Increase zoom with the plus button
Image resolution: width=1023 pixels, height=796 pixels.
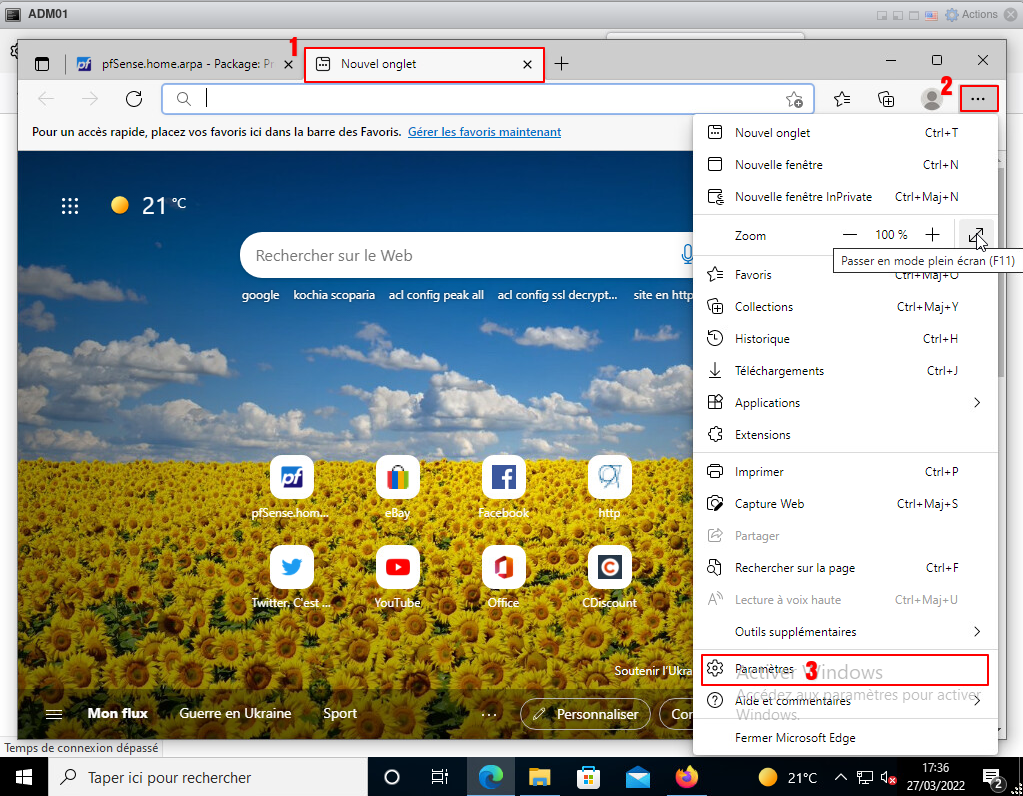[932, 235]
